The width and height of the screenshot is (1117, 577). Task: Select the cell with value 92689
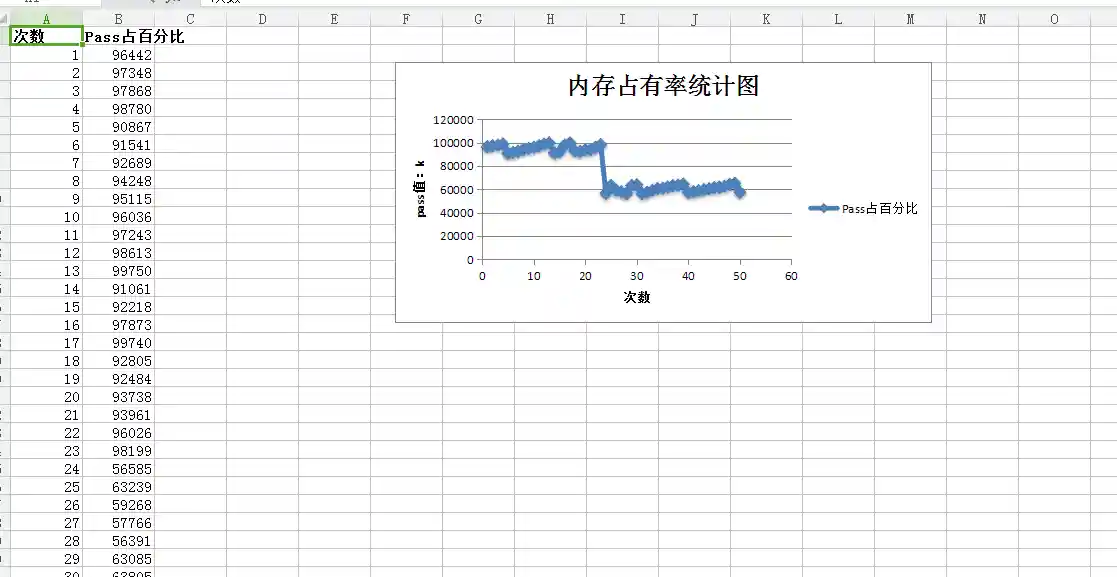point(118,162)
